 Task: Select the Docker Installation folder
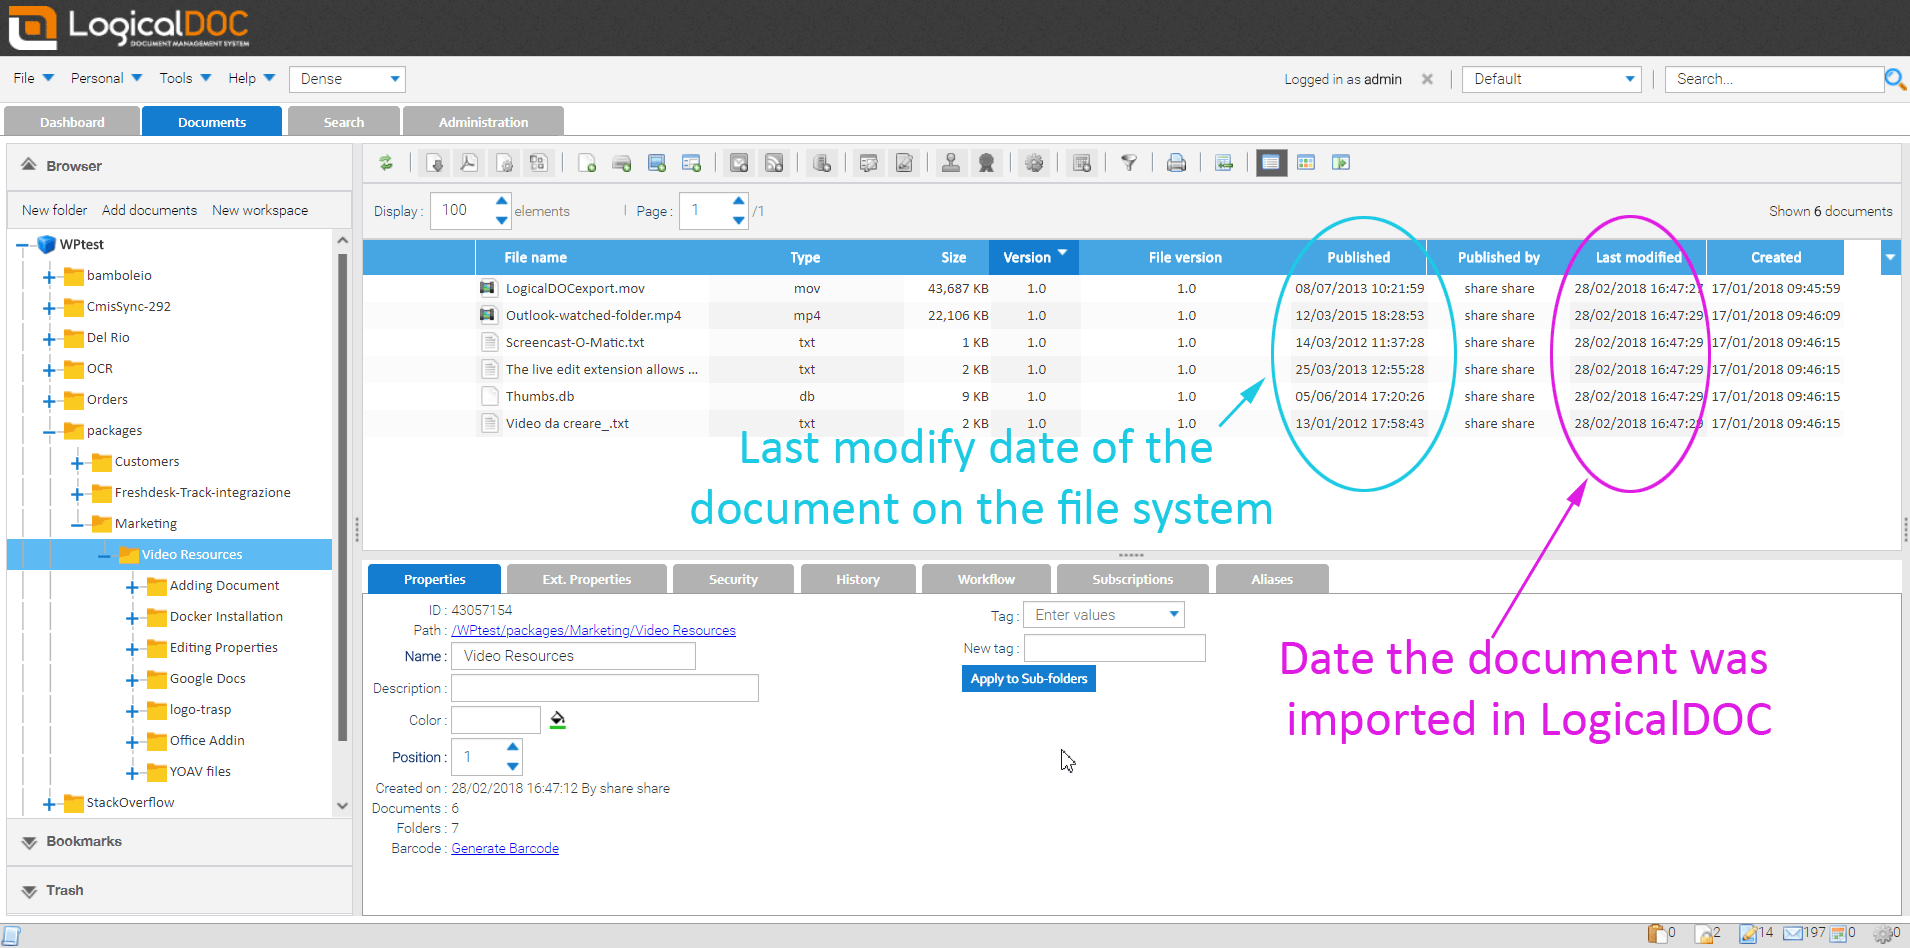(x=226, y=617)
